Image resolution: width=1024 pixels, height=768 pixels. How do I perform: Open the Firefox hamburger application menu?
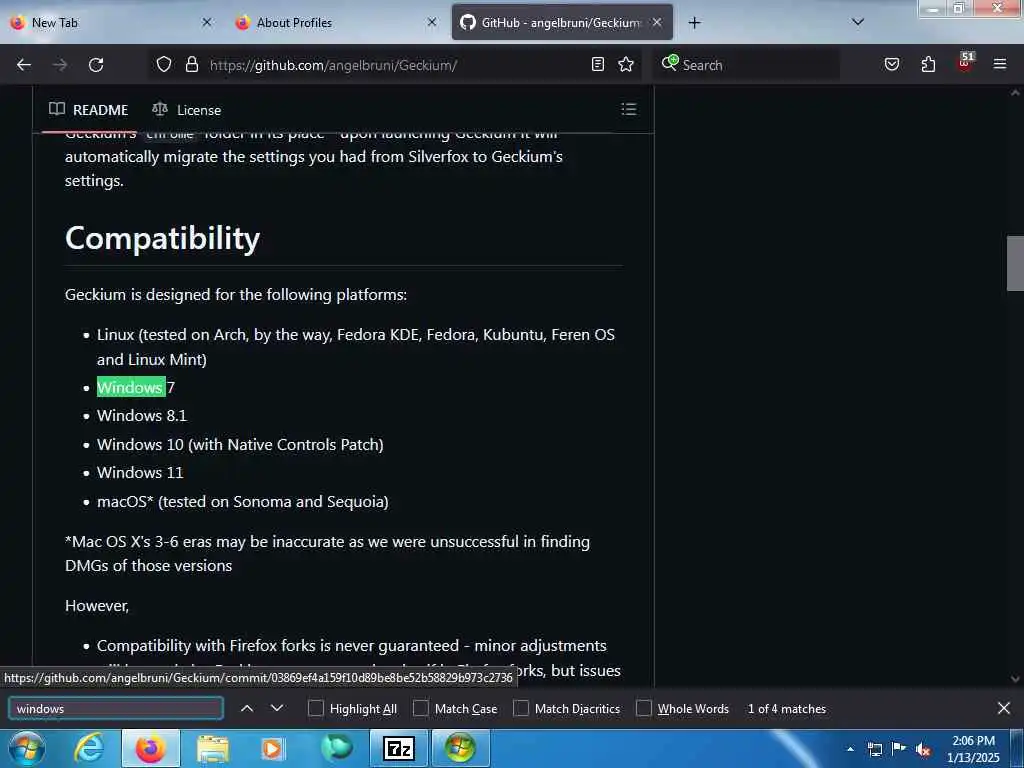click(1000, 65)
